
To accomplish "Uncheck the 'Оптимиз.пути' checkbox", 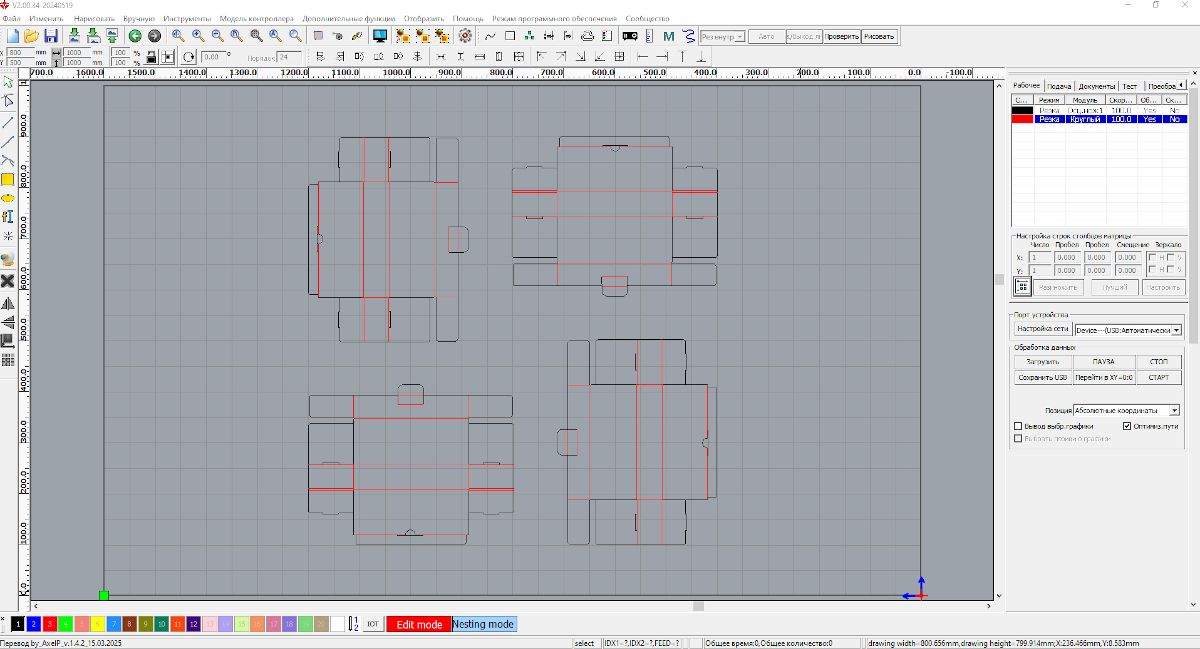I will click(x=1127, y=426).
